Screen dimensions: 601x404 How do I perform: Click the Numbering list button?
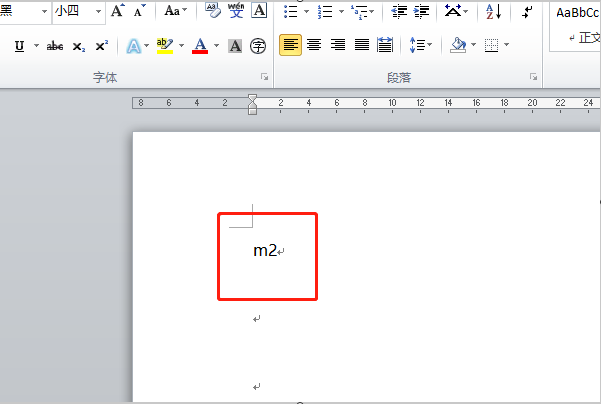pyautogui.click(x=325, y=11)
